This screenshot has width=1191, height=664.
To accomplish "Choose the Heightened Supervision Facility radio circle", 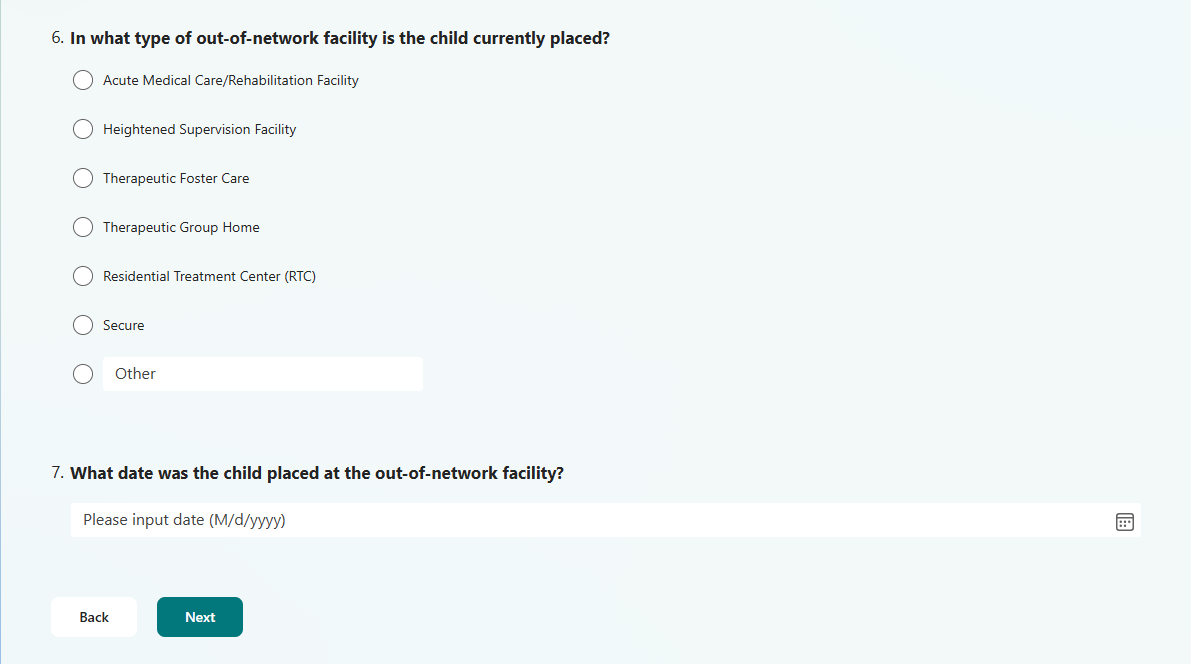I will tap(84, 129).
